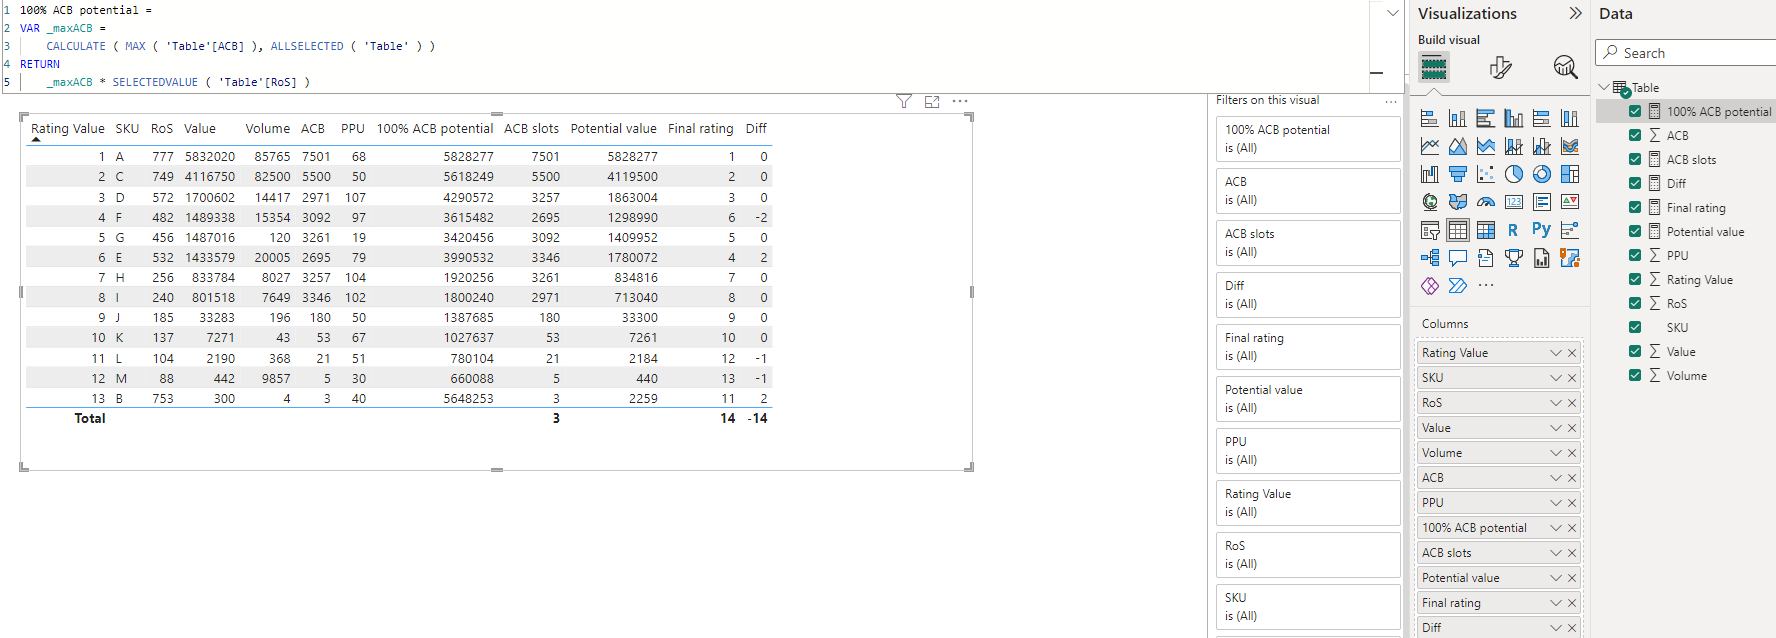Uncheck the Volume field checkbox
This screenshot has width=1776, height=638.
[x=1635, y=375]
